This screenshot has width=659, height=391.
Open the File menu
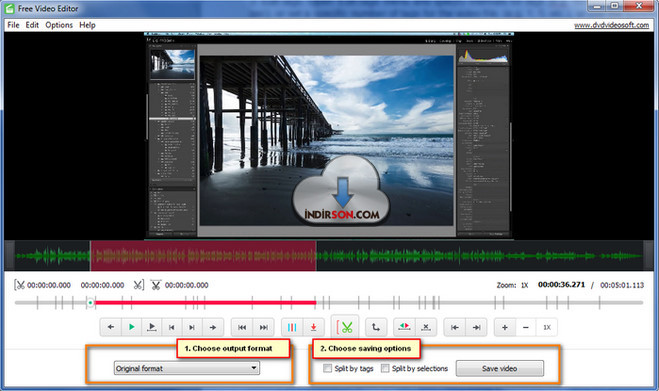(x=13, y=25)
